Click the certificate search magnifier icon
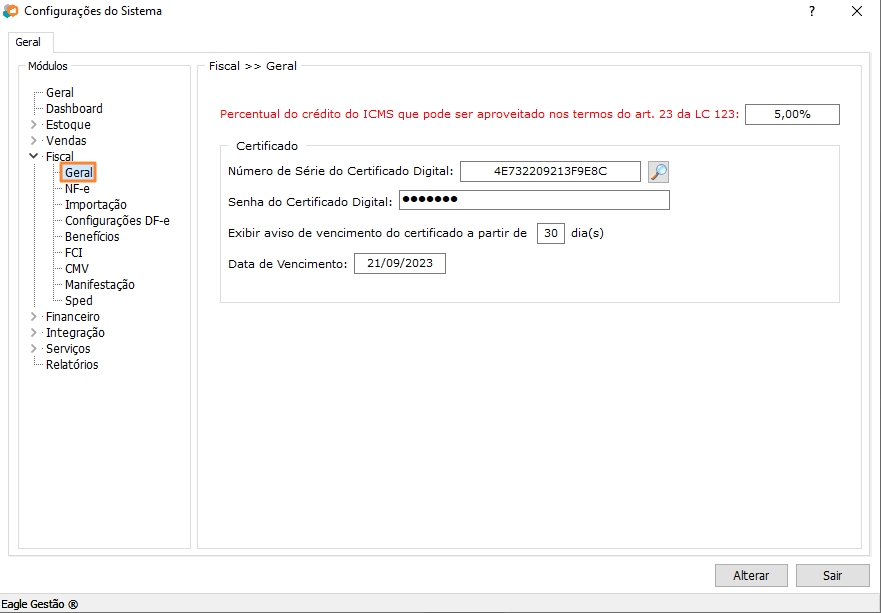The height and width of the screenshot is (613, 881). tap(658, 171)
